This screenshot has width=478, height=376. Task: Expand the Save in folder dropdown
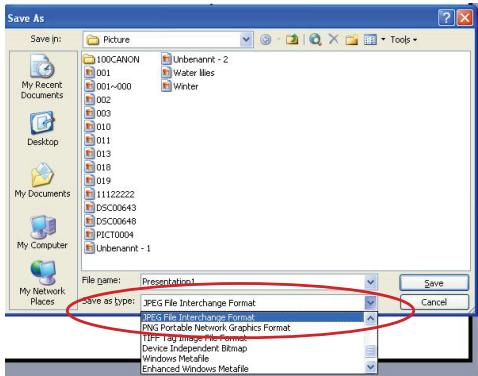point(246,40)
